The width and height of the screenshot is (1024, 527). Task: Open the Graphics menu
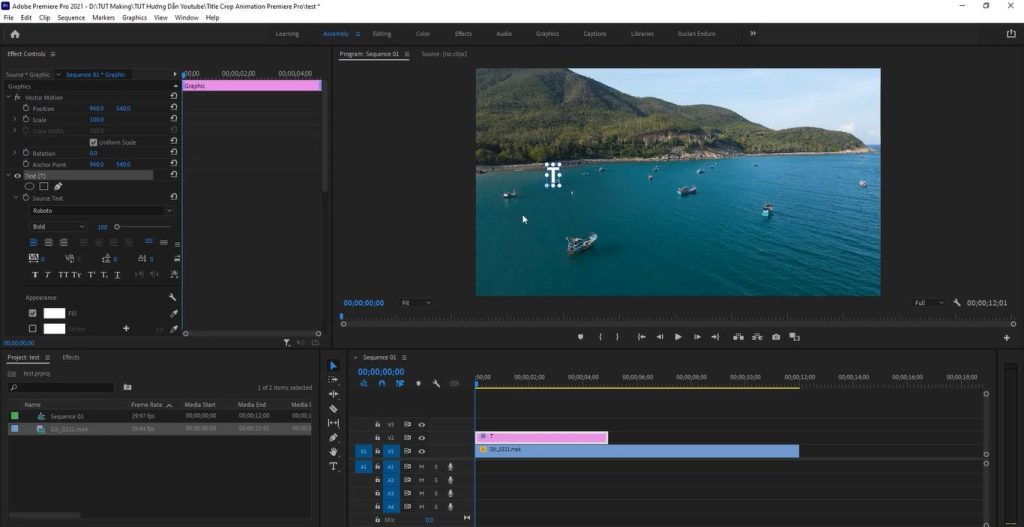(x=135, y=18)
